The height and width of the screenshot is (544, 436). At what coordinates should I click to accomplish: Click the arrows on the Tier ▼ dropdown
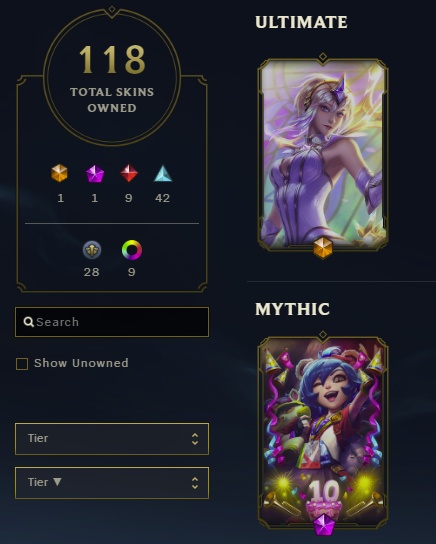(x=195, y=483)
